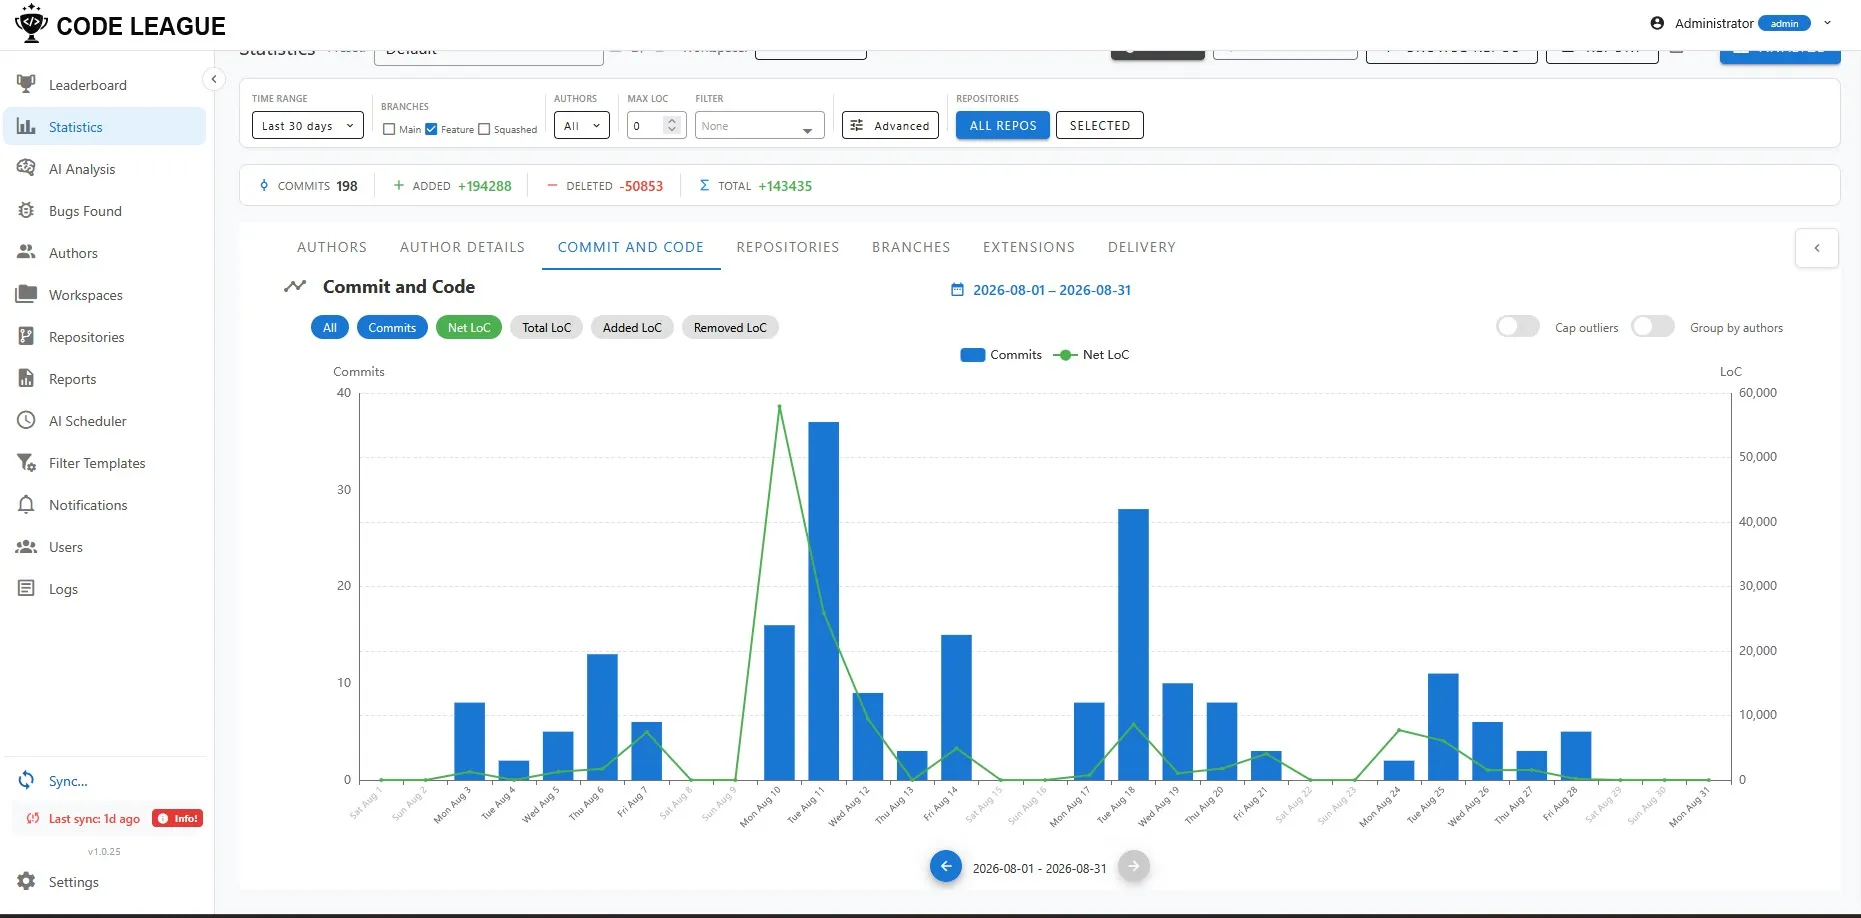
Task: Open the Extensions tab
Action: click(1029, 247)
